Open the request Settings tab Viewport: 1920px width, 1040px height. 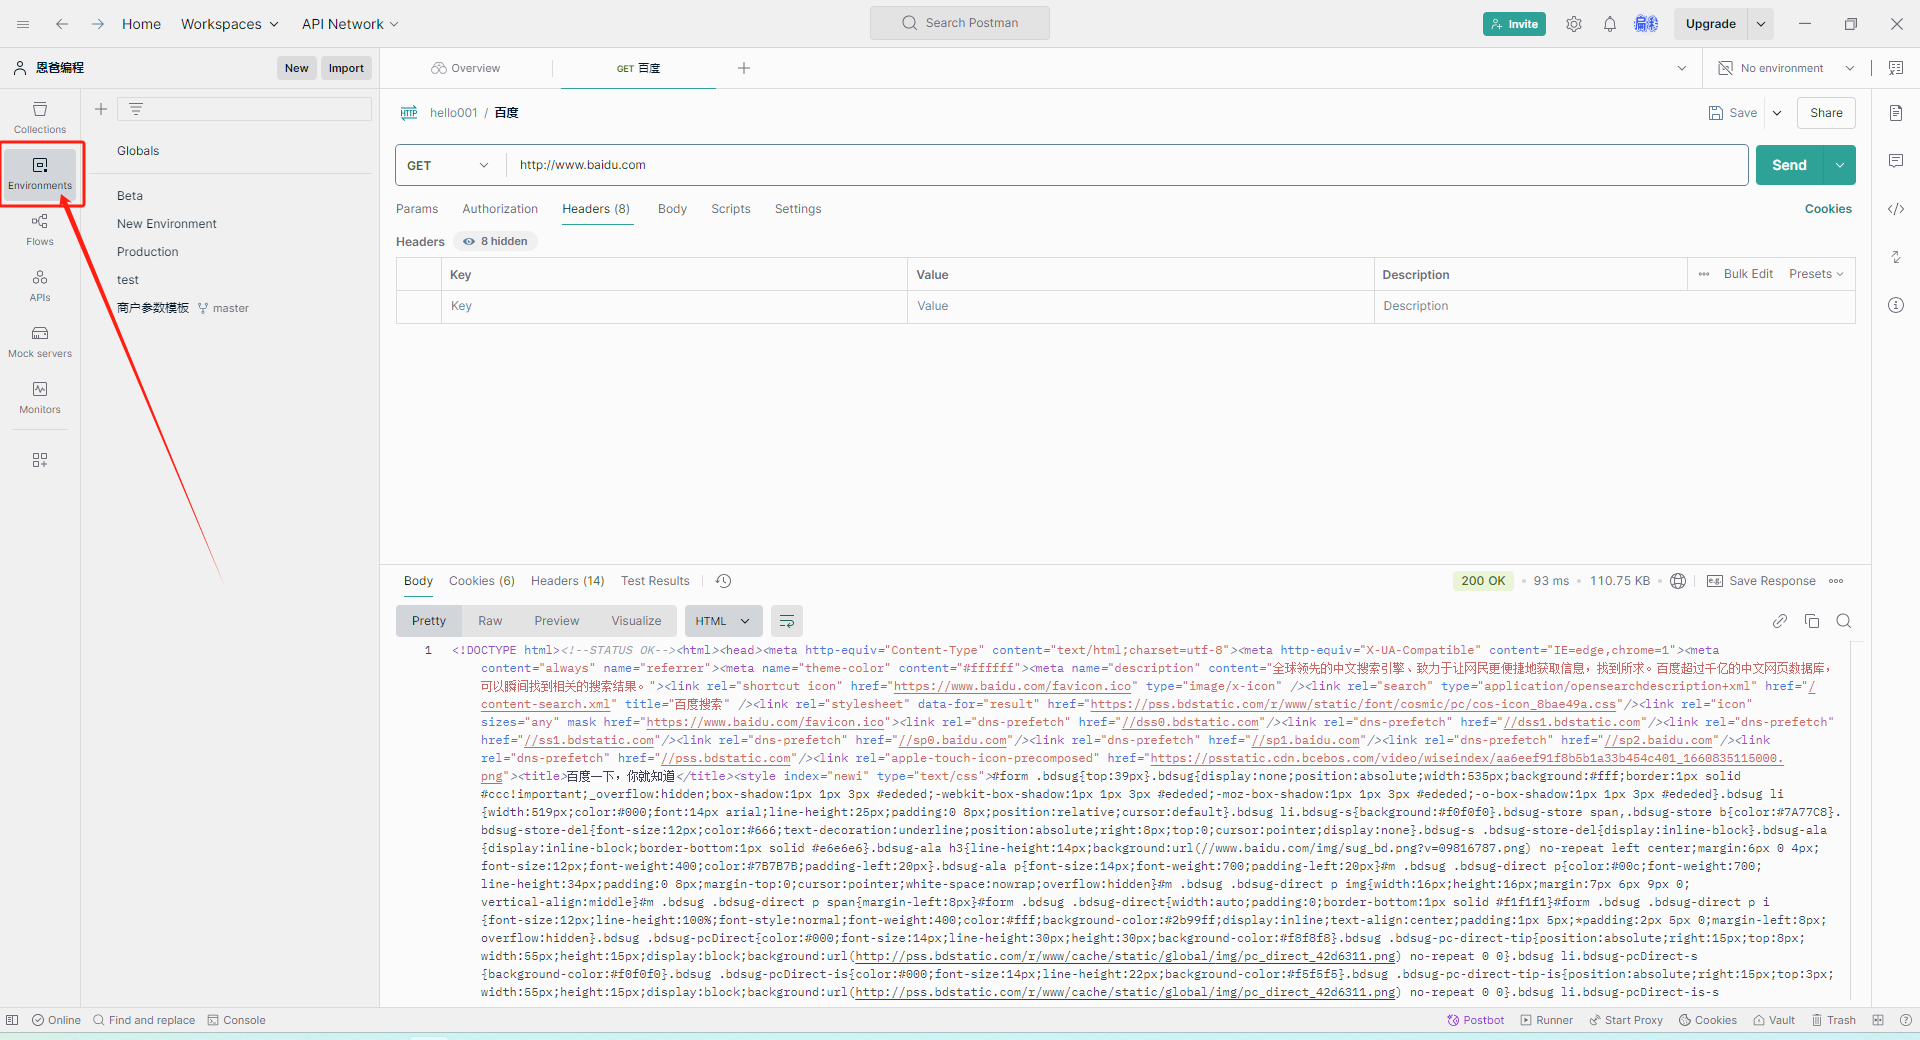pos(798,209)
